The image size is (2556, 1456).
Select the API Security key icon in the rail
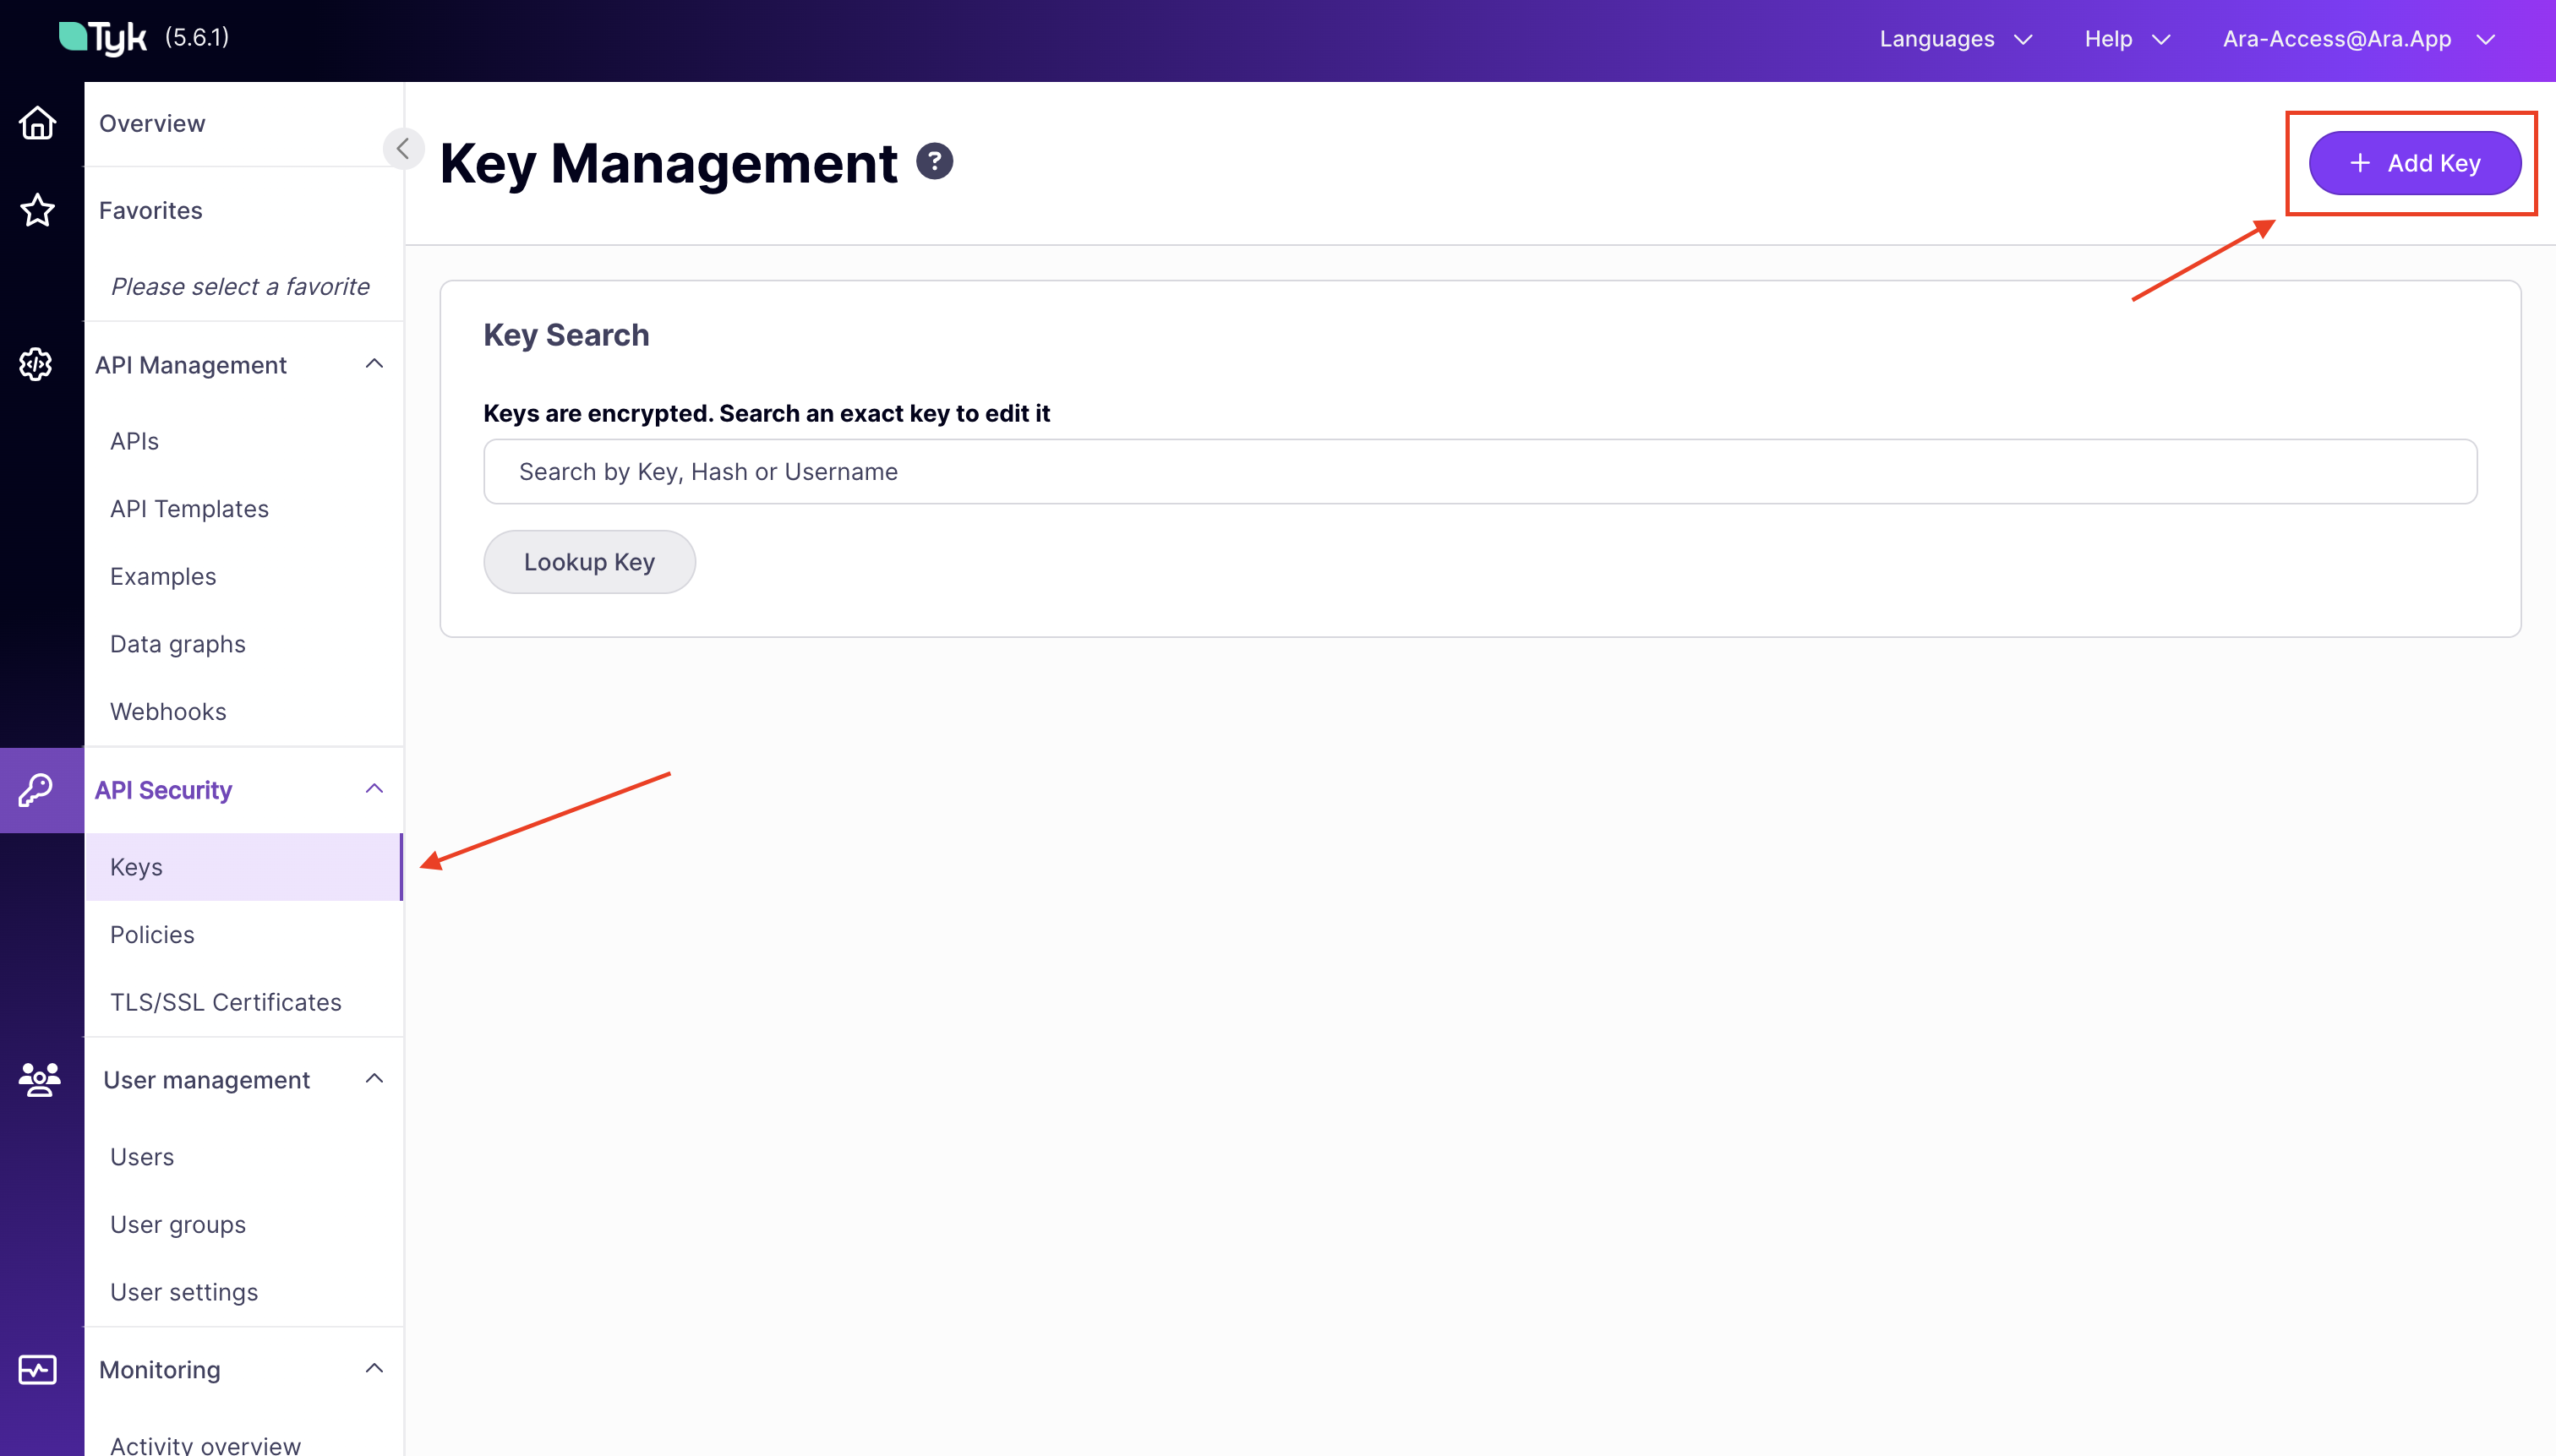37,790
